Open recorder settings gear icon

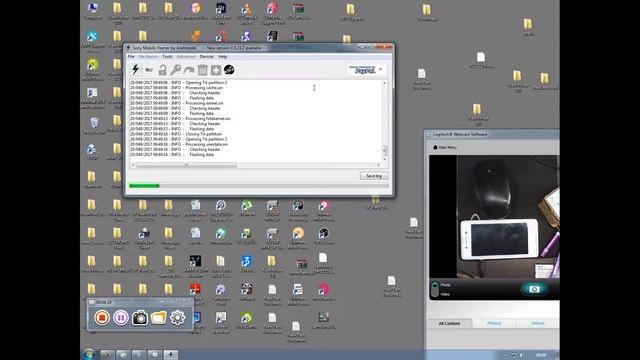click(178, 318)
